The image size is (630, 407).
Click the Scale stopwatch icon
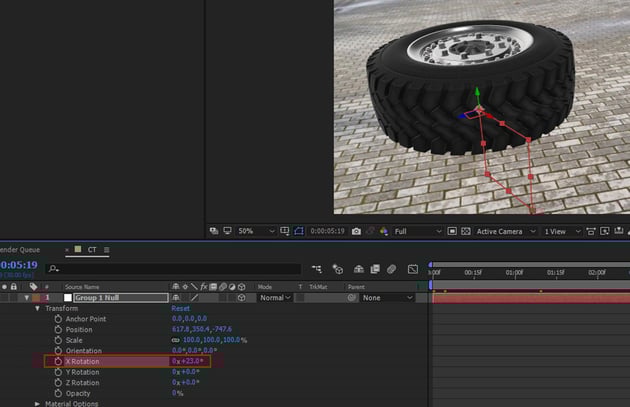point(58,340)
